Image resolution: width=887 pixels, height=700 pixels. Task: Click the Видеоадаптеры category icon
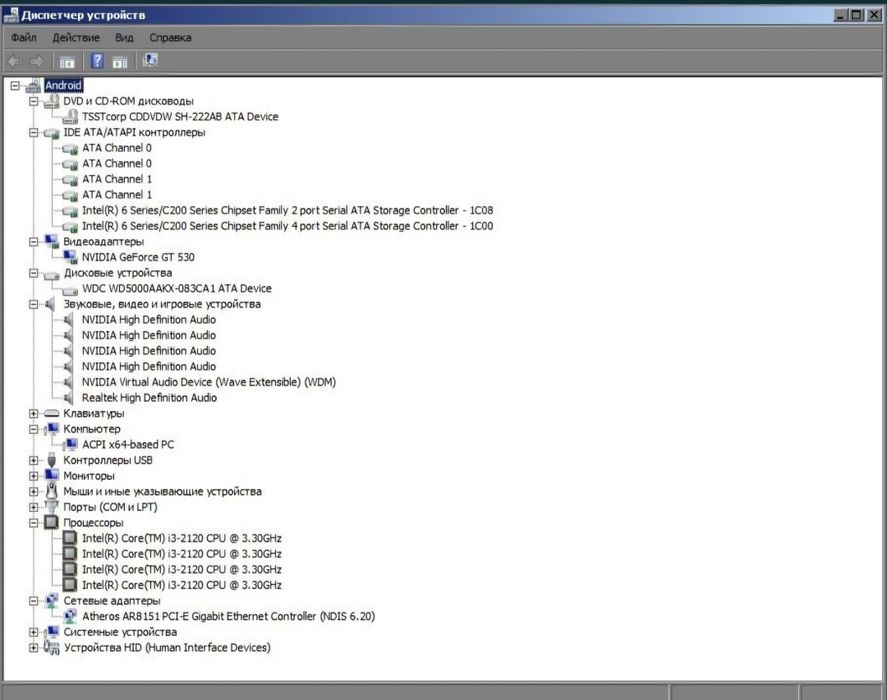pyautogui.click(x=52, y=242)
